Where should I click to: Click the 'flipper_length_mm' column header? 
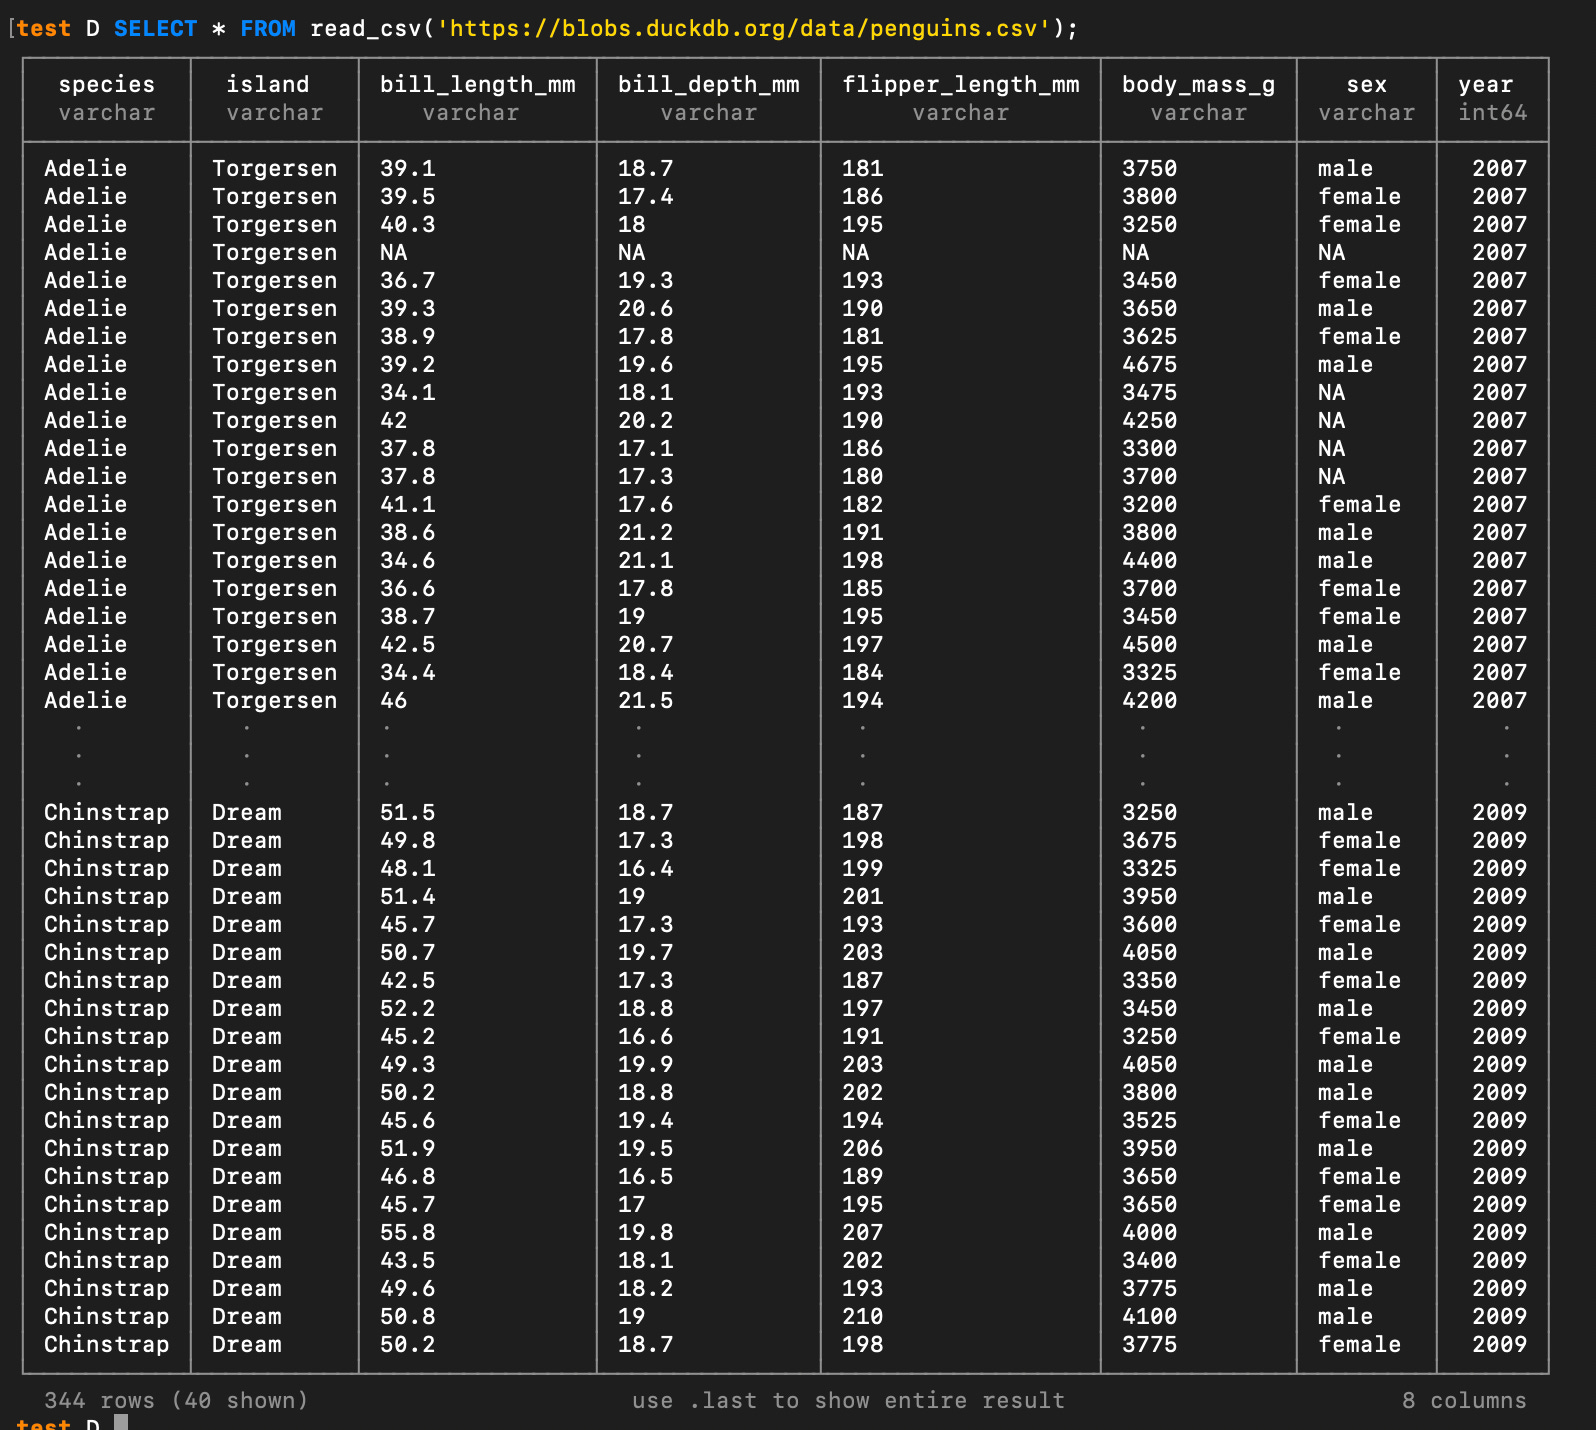tap(961, 84)
